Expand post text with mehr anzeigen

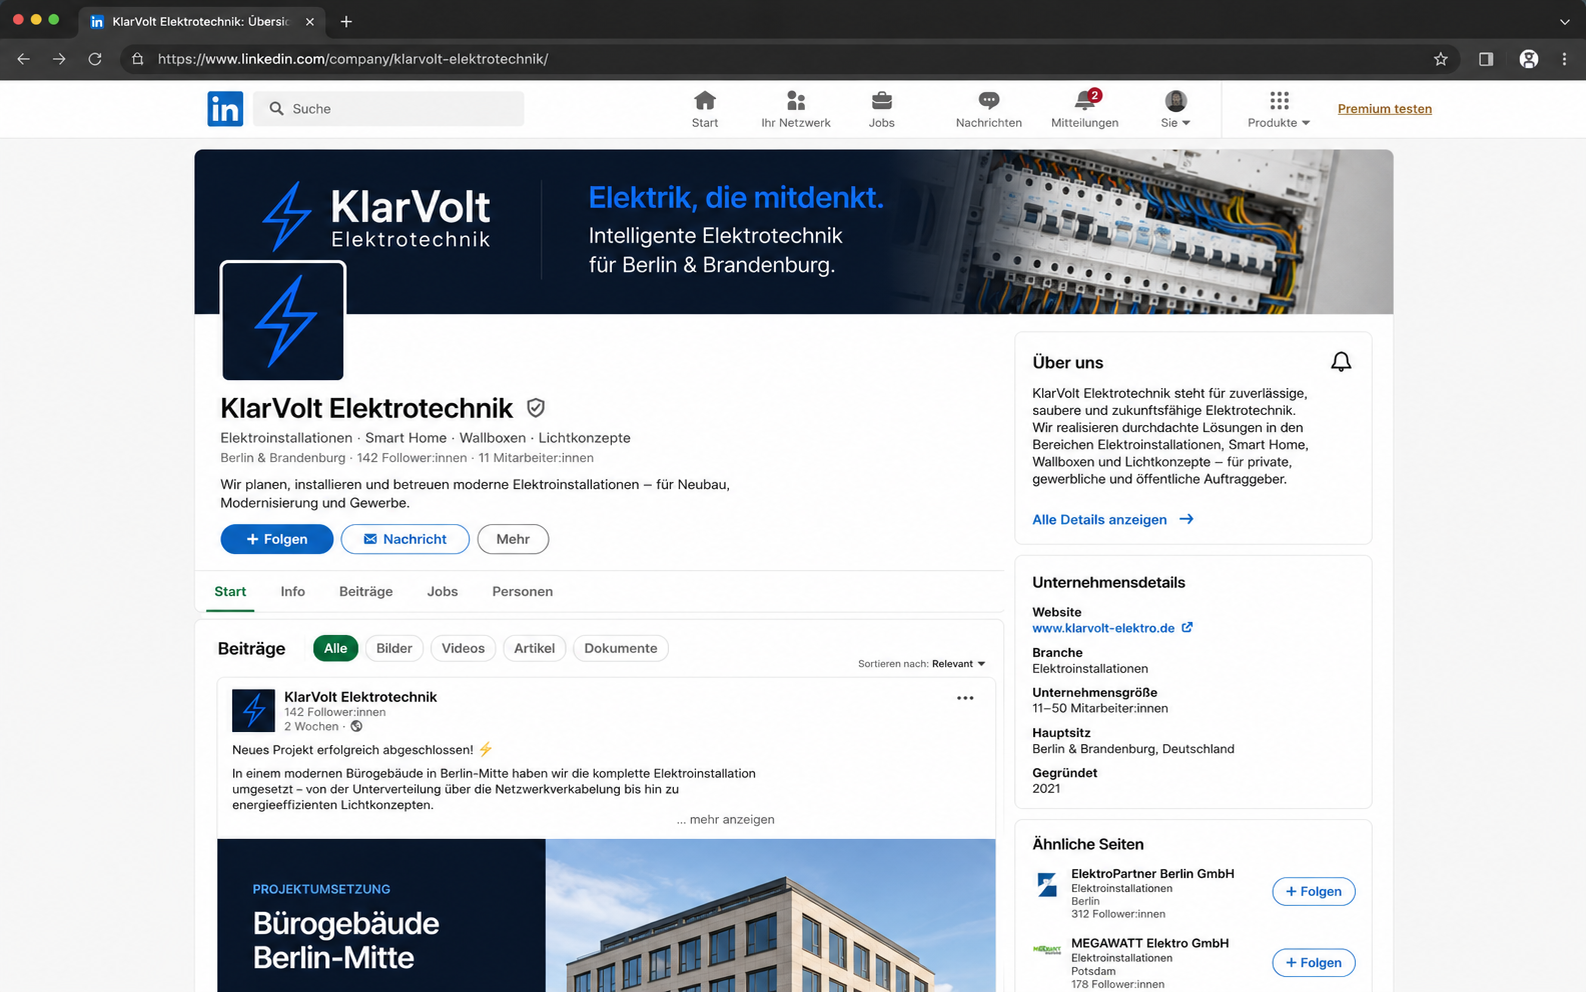pyautogui.click(x=725, y=819)
